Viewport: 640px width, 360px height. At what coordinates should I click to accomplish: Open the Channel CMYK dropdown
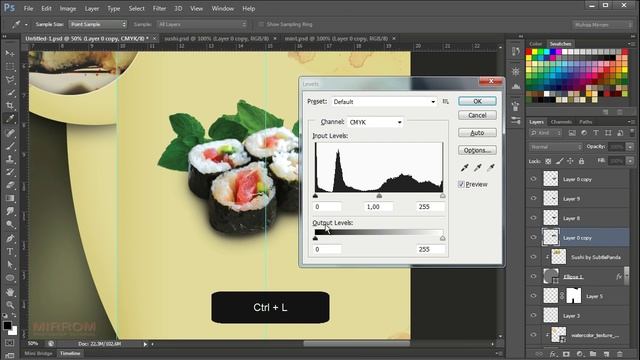tap(376, 122)
